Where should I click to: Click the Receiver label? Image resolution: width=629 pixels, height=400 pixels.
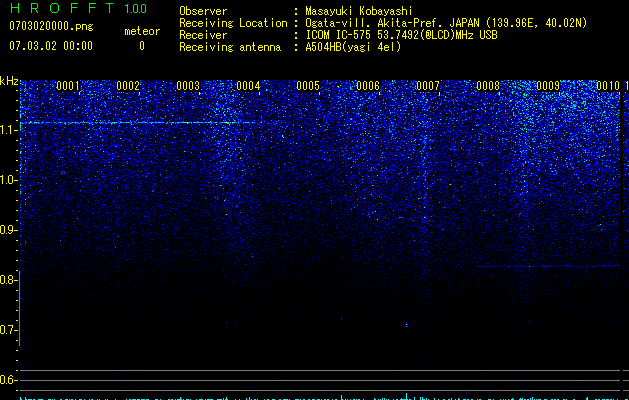tap(203, 35)
